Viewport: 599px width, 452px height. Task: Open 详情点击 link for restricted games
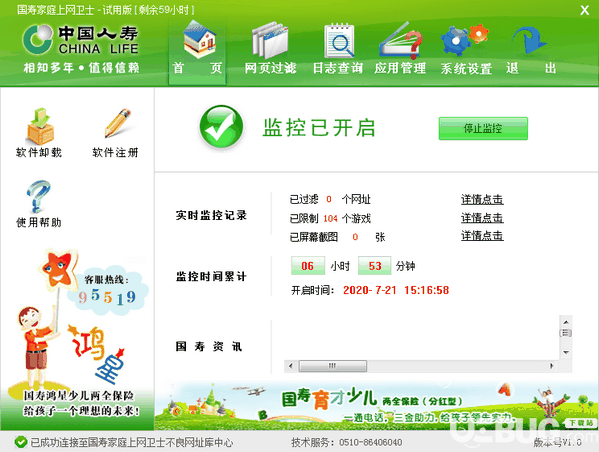coord(482,218)
